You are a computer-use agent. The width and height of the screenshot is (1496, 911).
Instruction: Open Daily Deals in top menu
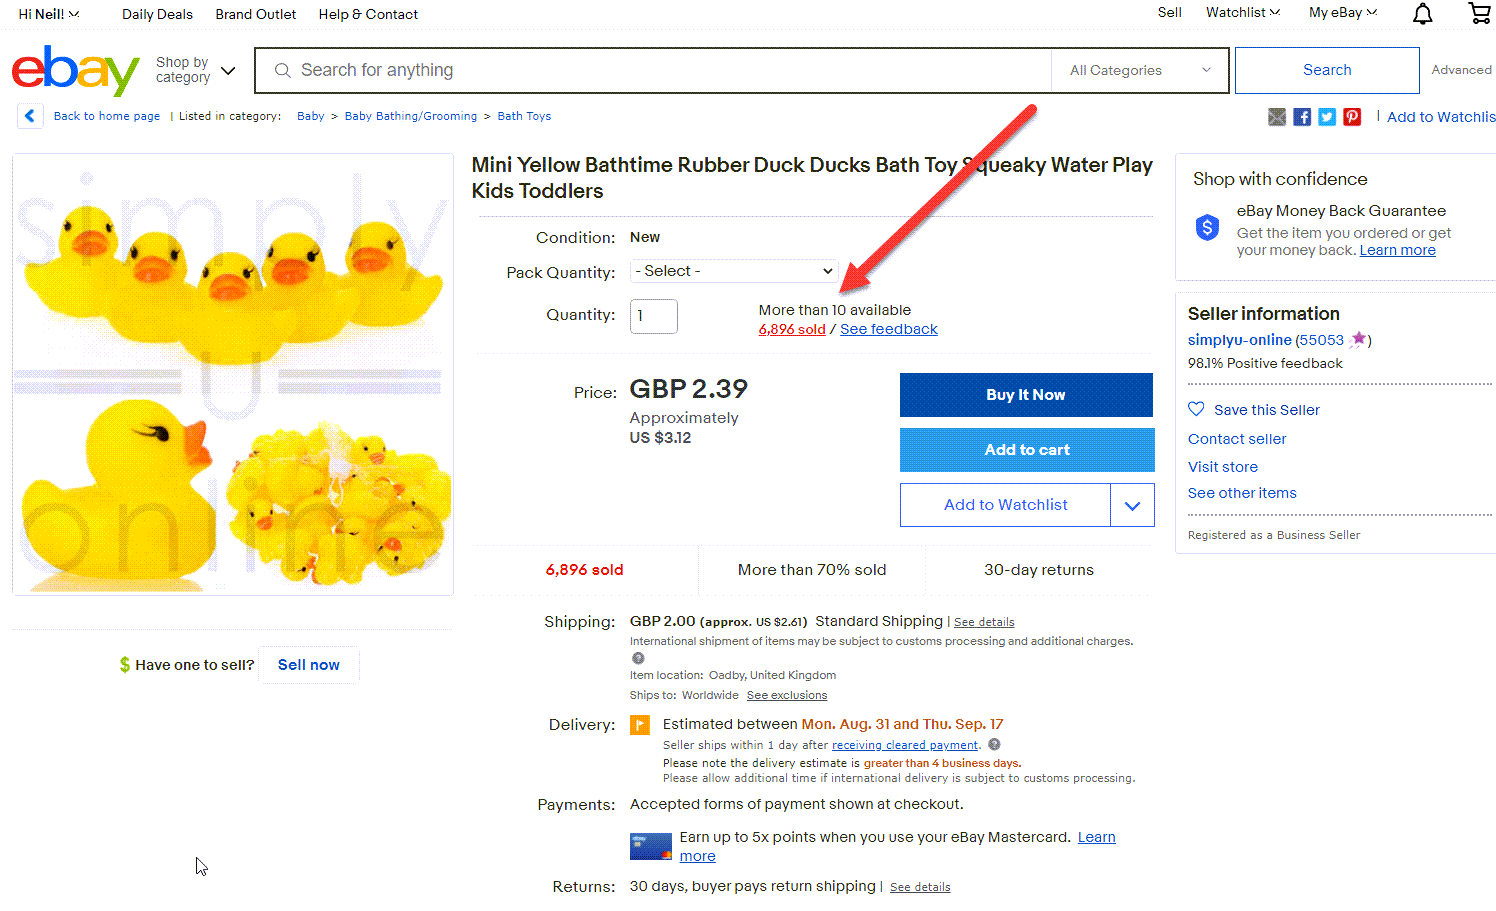click(x=157, y=14)
